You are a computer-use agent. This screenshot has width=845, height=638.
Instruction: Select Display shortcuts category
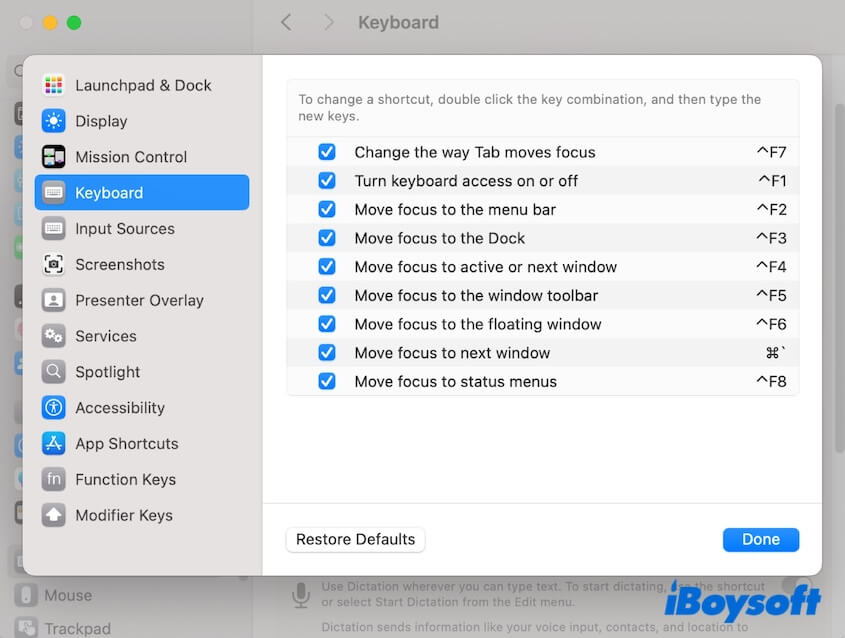[x=142, y=121]
